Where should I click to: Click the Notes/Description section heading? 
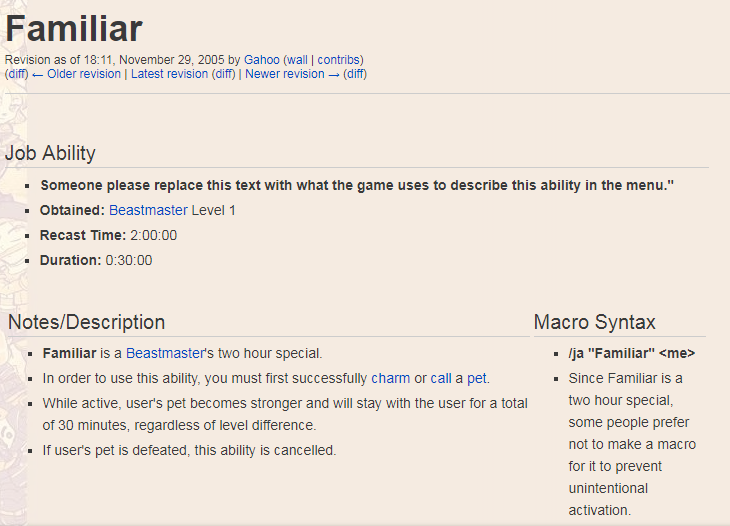[87, 322]
